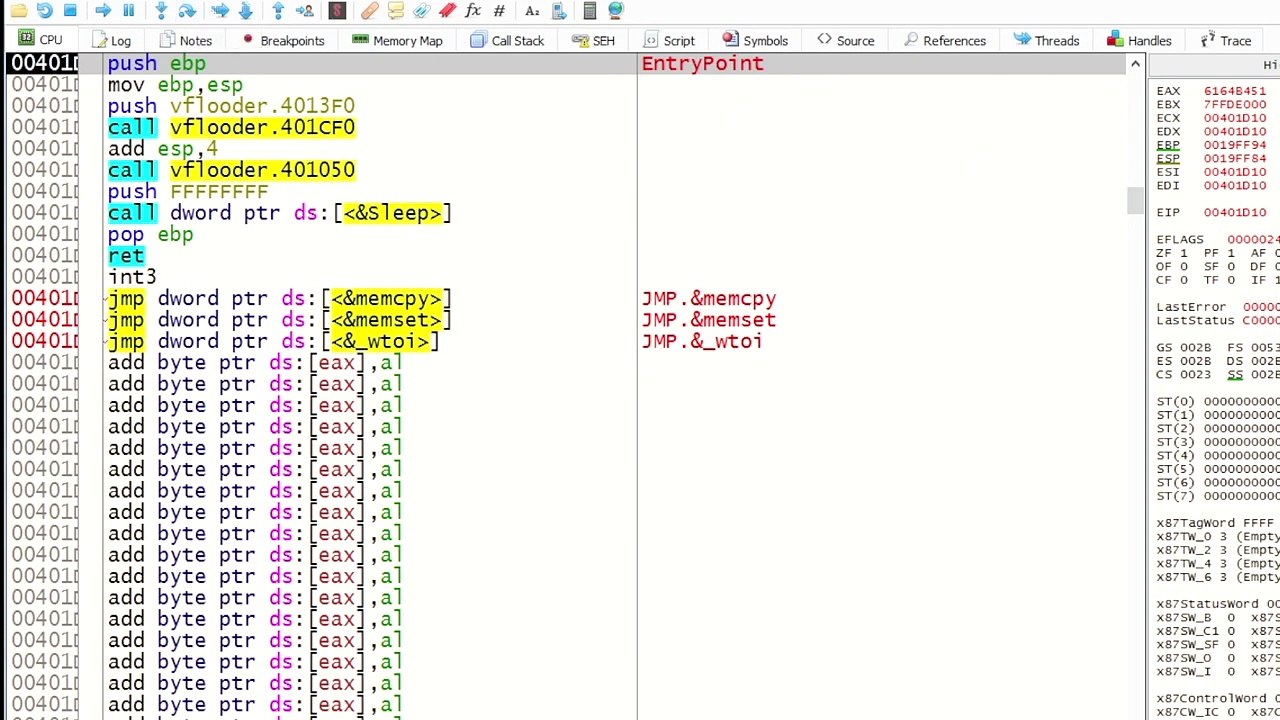Viewport: 1280px width, 720px height.
Task: Step into using the down-arrow icon
Action: 161,11
